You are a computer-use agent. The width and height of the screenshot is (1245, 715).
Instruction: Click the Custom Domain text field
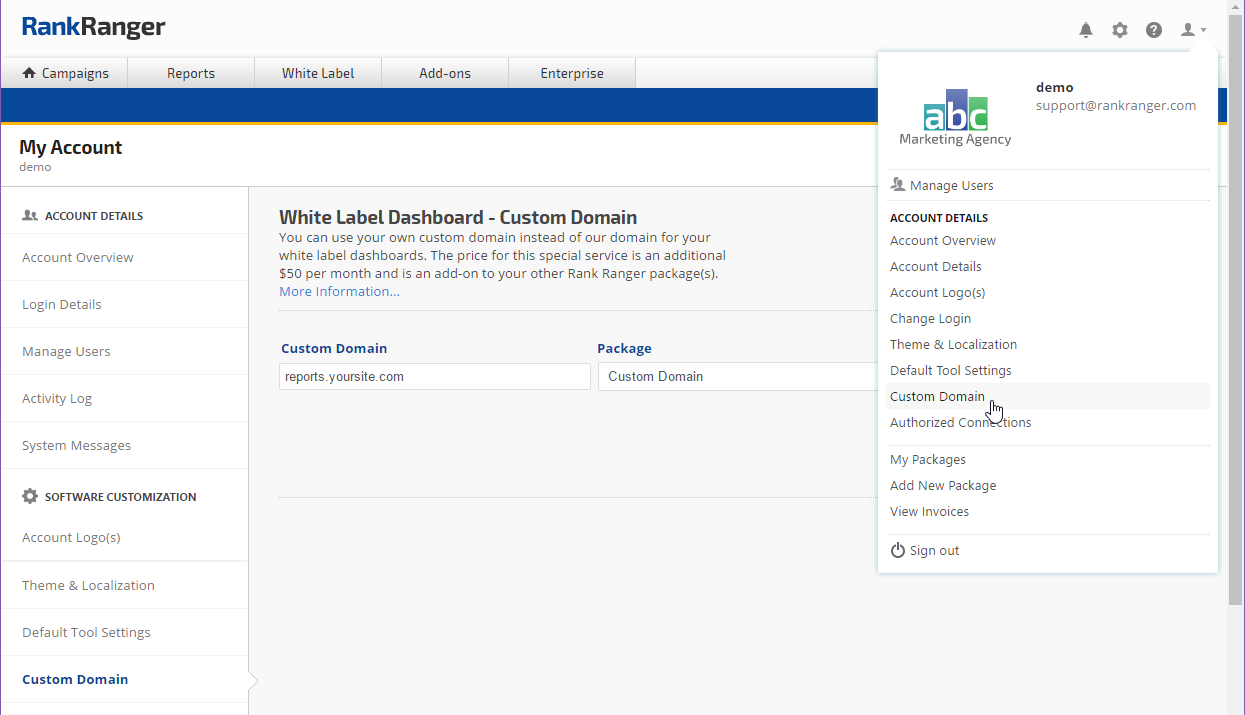[435, 377]
